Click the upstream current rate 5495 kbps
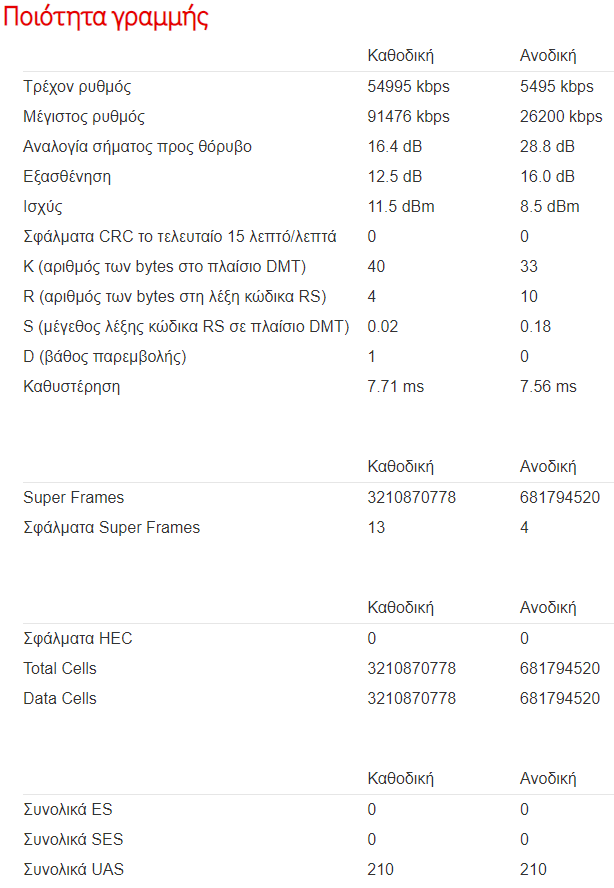This screenshot has width=614, height=888. (x=557, y=86)
